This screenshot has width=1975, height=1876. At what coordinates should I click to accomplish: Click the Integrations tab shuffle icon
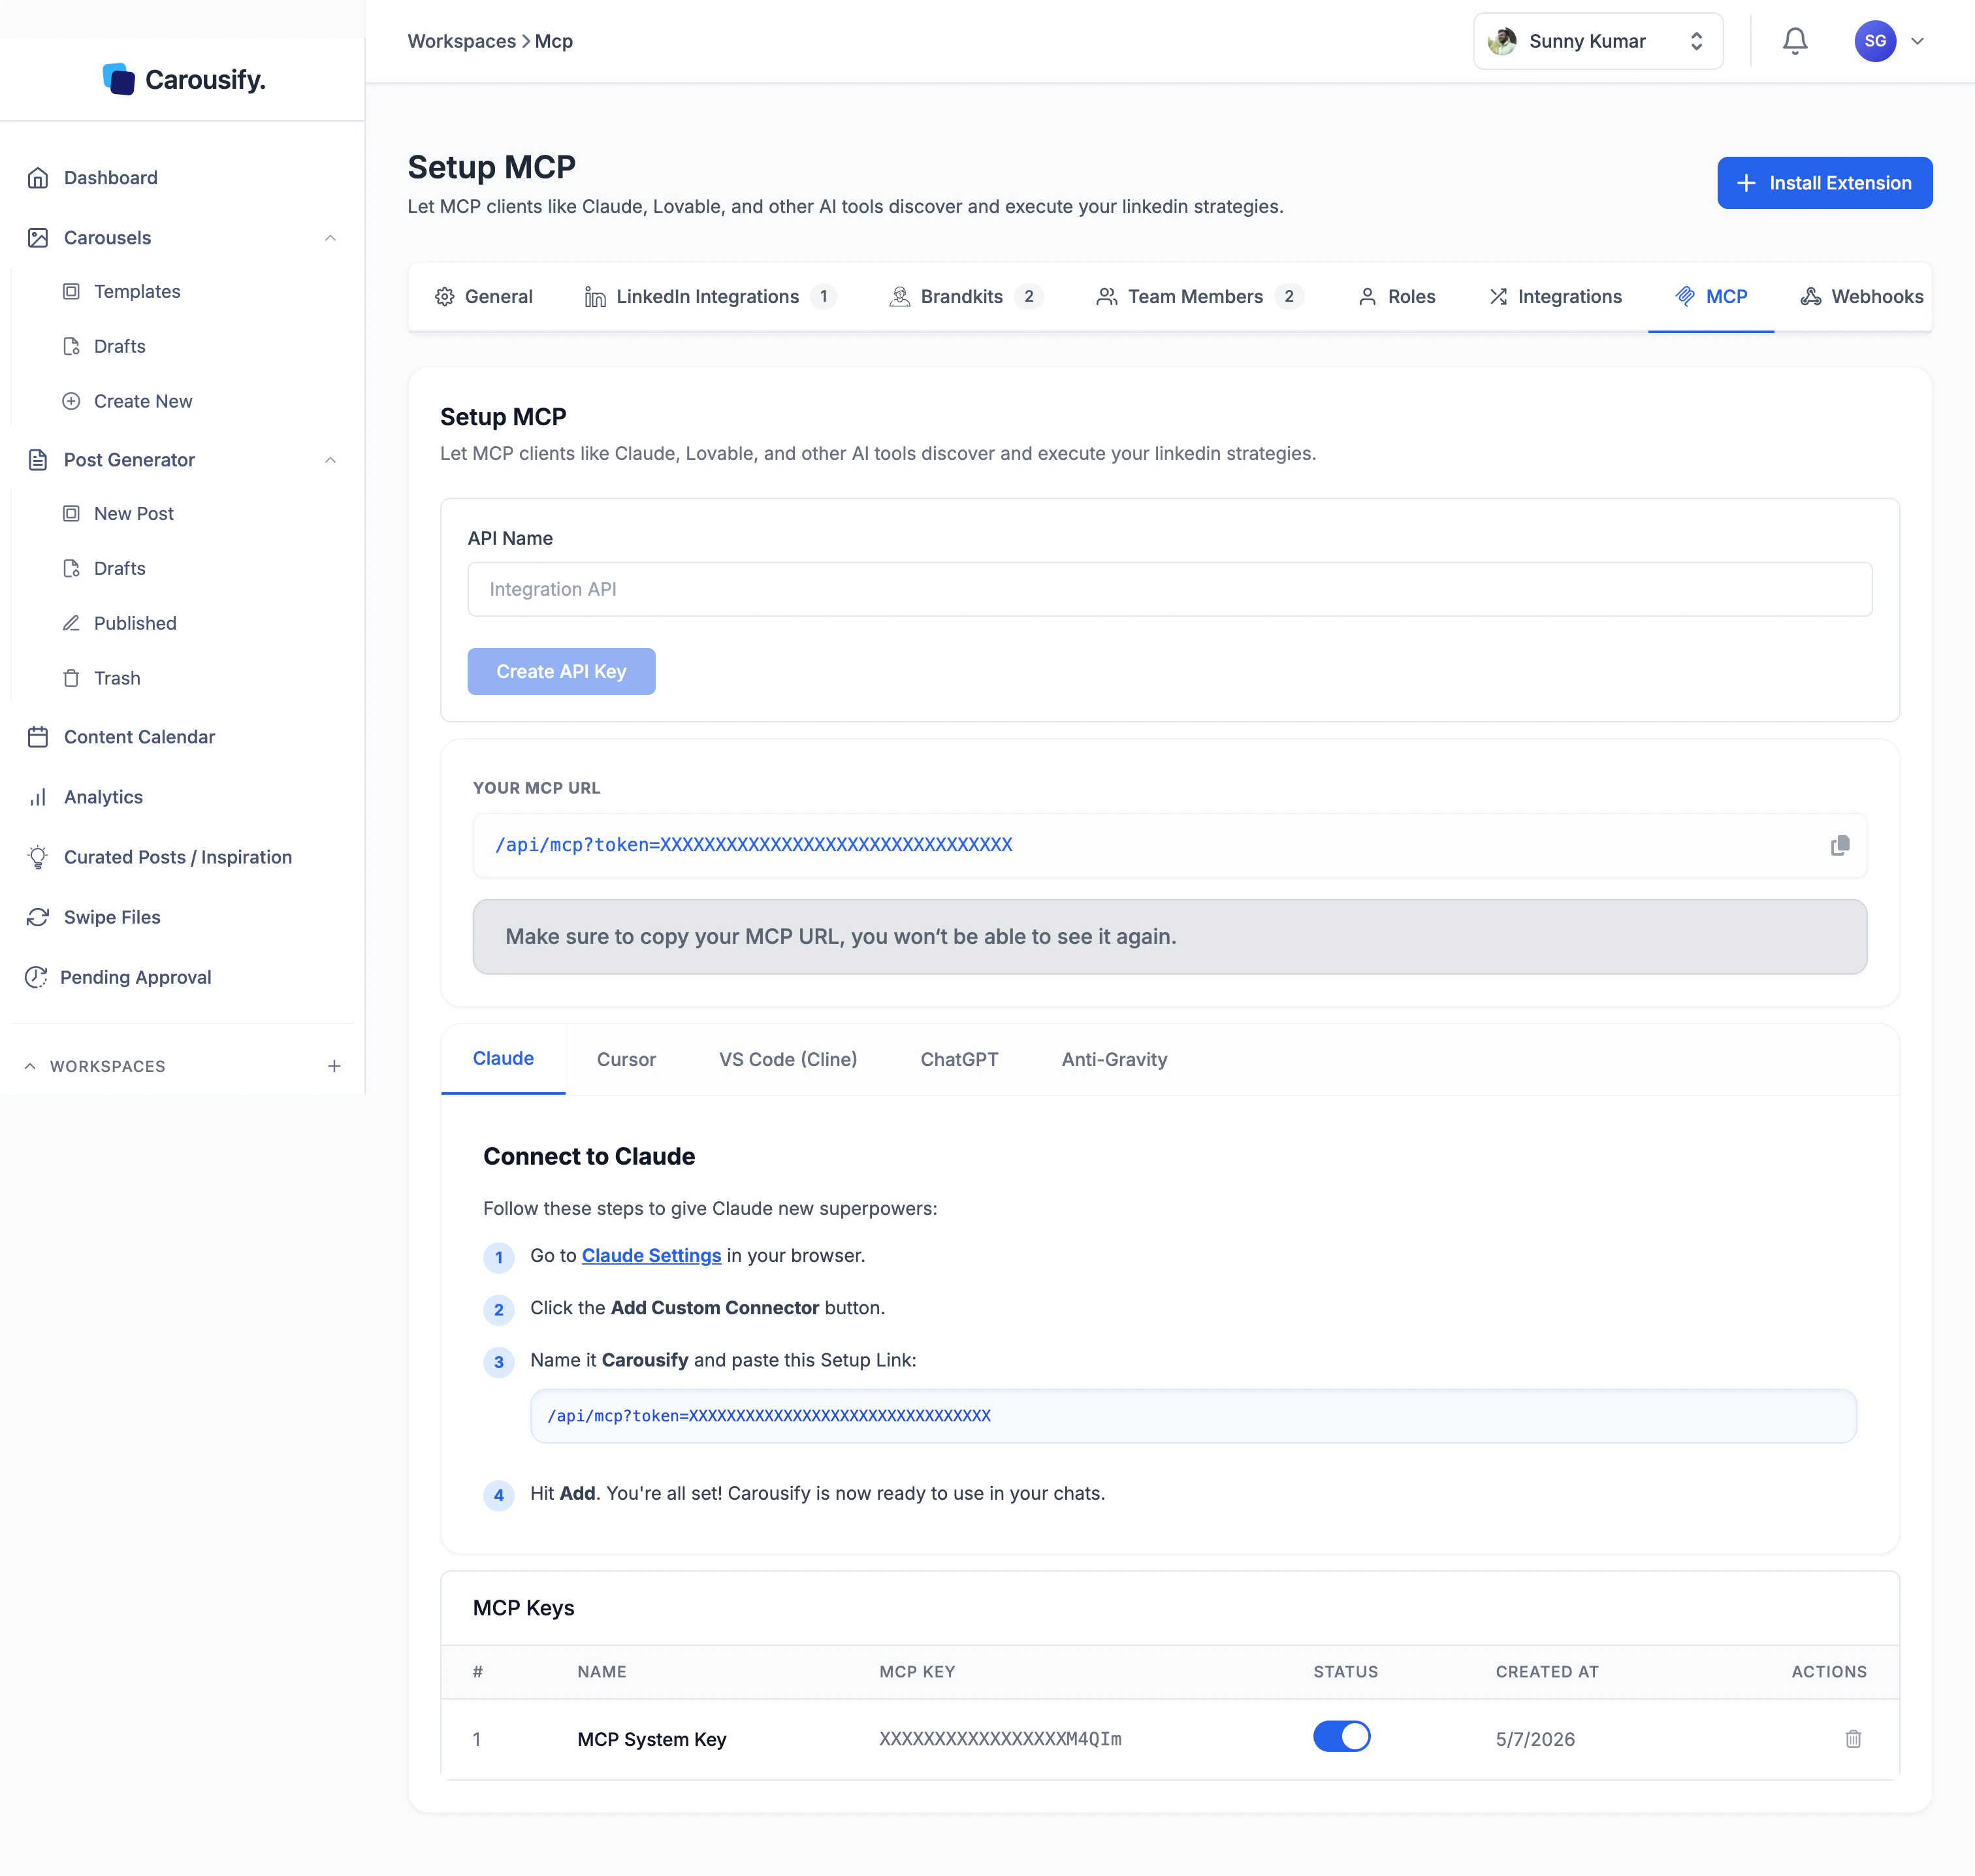click(1498, 297)
